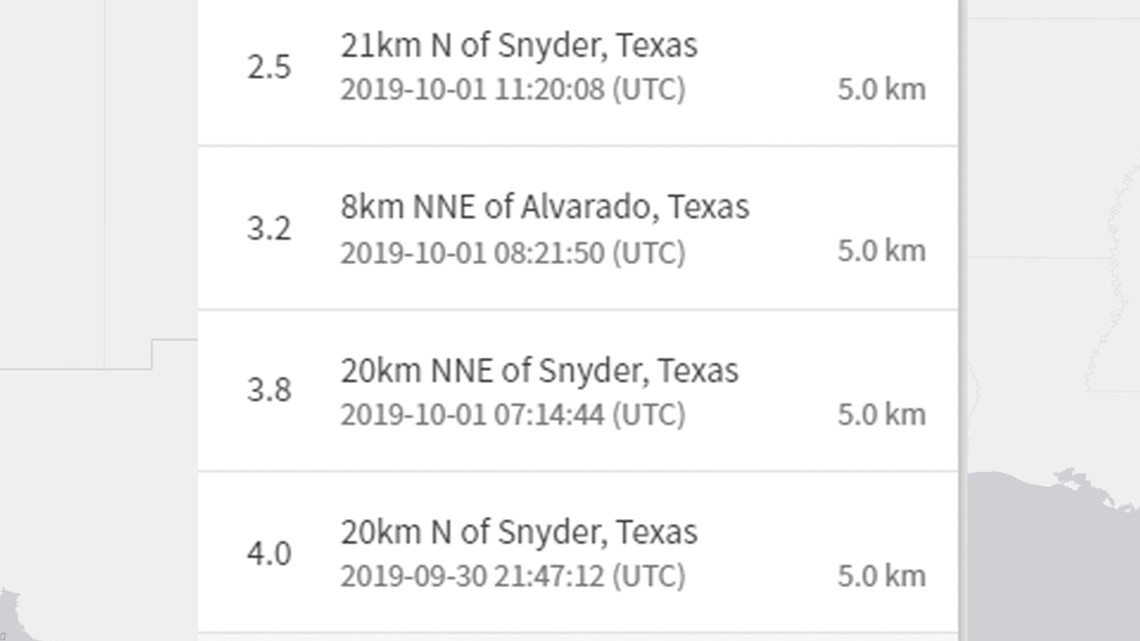Click the partially visible list row at bottom
This screenshot has width=1140, height=641.
pos(578,637)
